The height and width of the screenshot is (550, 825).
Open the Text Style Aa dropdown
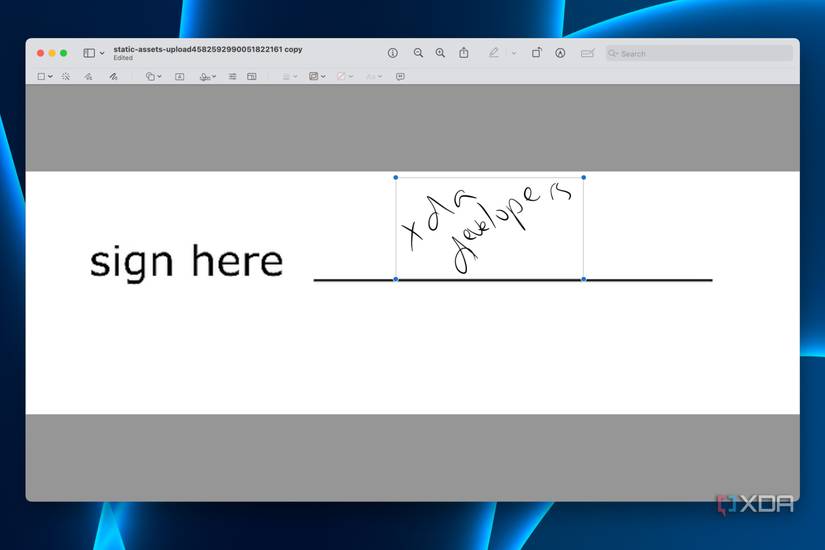point(374,77)
